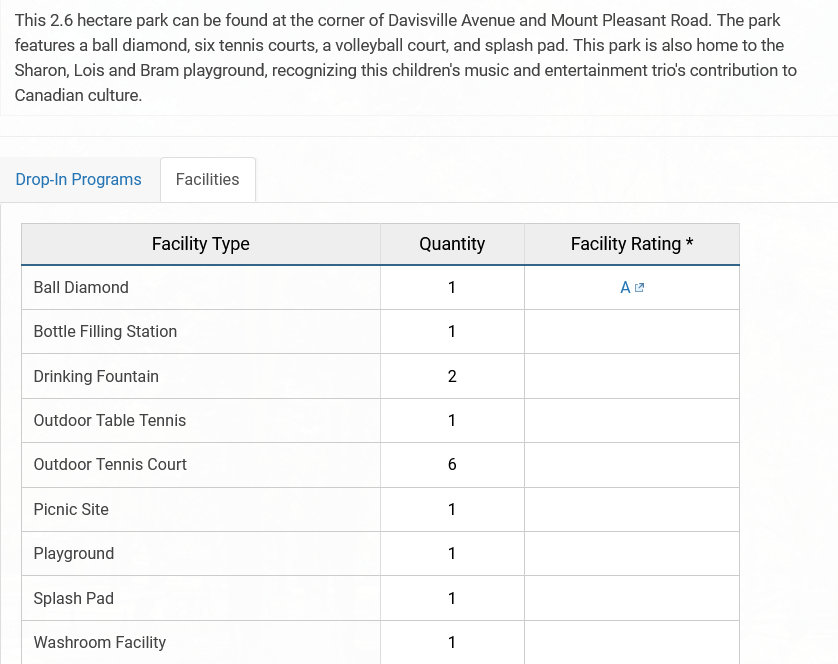
Task: Select the Outdoor Tennis Court row label
Action: [x=110, y=465]
